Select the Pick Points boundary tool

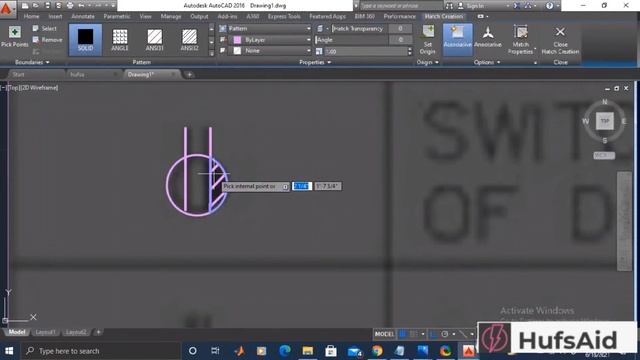pos(15,37)
